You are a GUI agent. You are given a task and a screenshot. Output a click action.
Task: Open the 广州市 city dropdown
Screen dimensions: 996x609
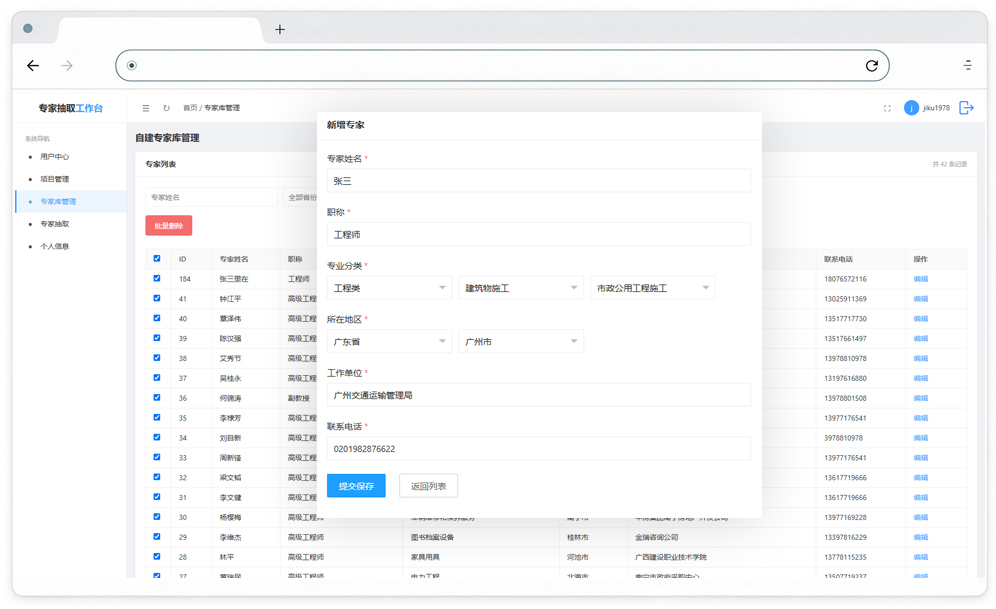(521, 341)
